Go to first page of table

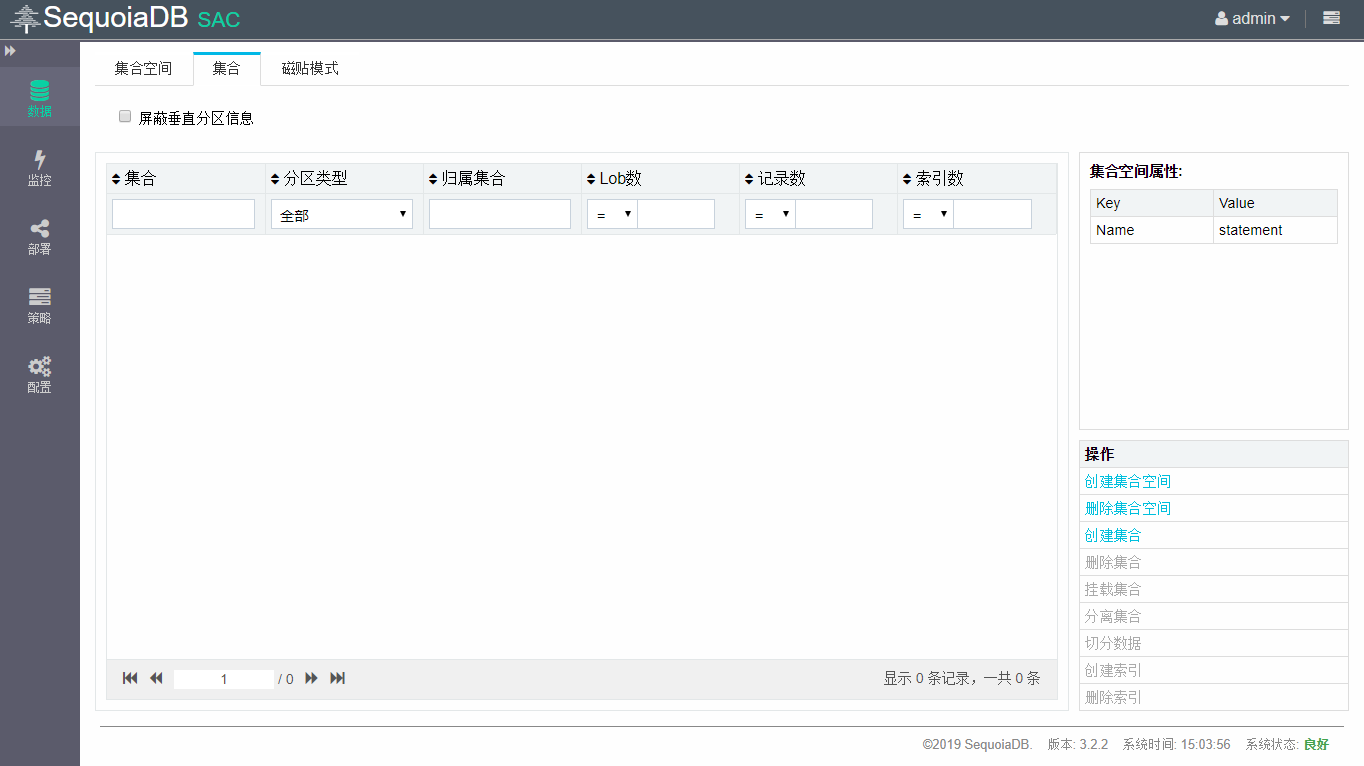tap(130, 678)
